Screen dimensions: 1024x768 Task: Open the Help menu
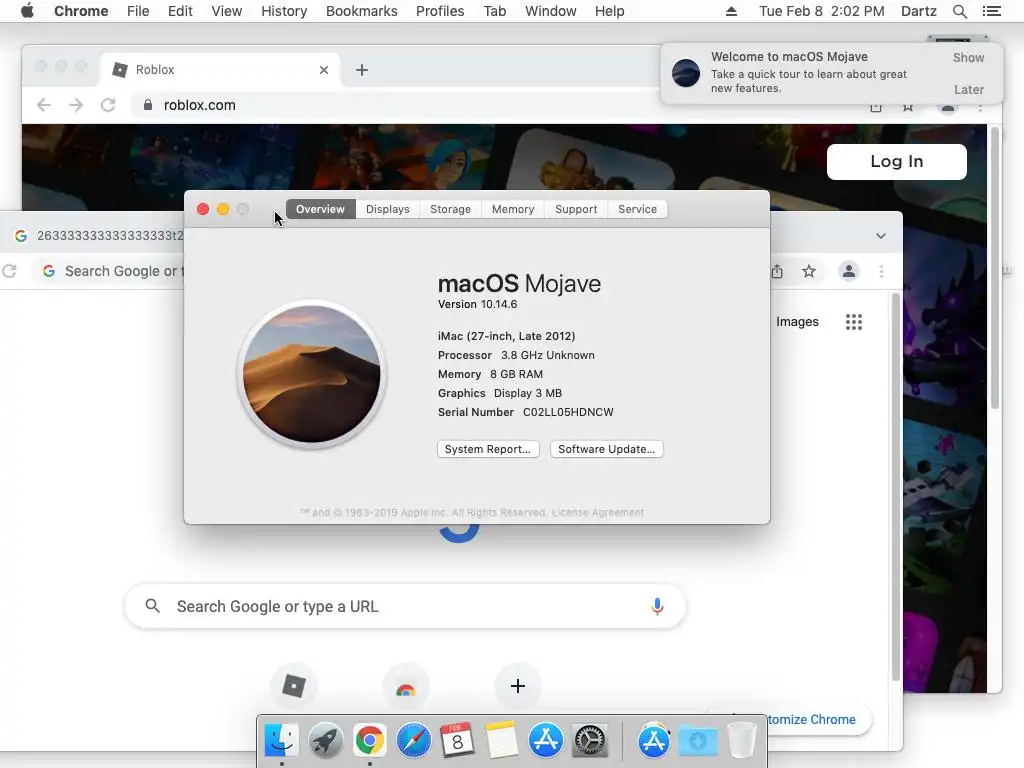tap(609, 11)
